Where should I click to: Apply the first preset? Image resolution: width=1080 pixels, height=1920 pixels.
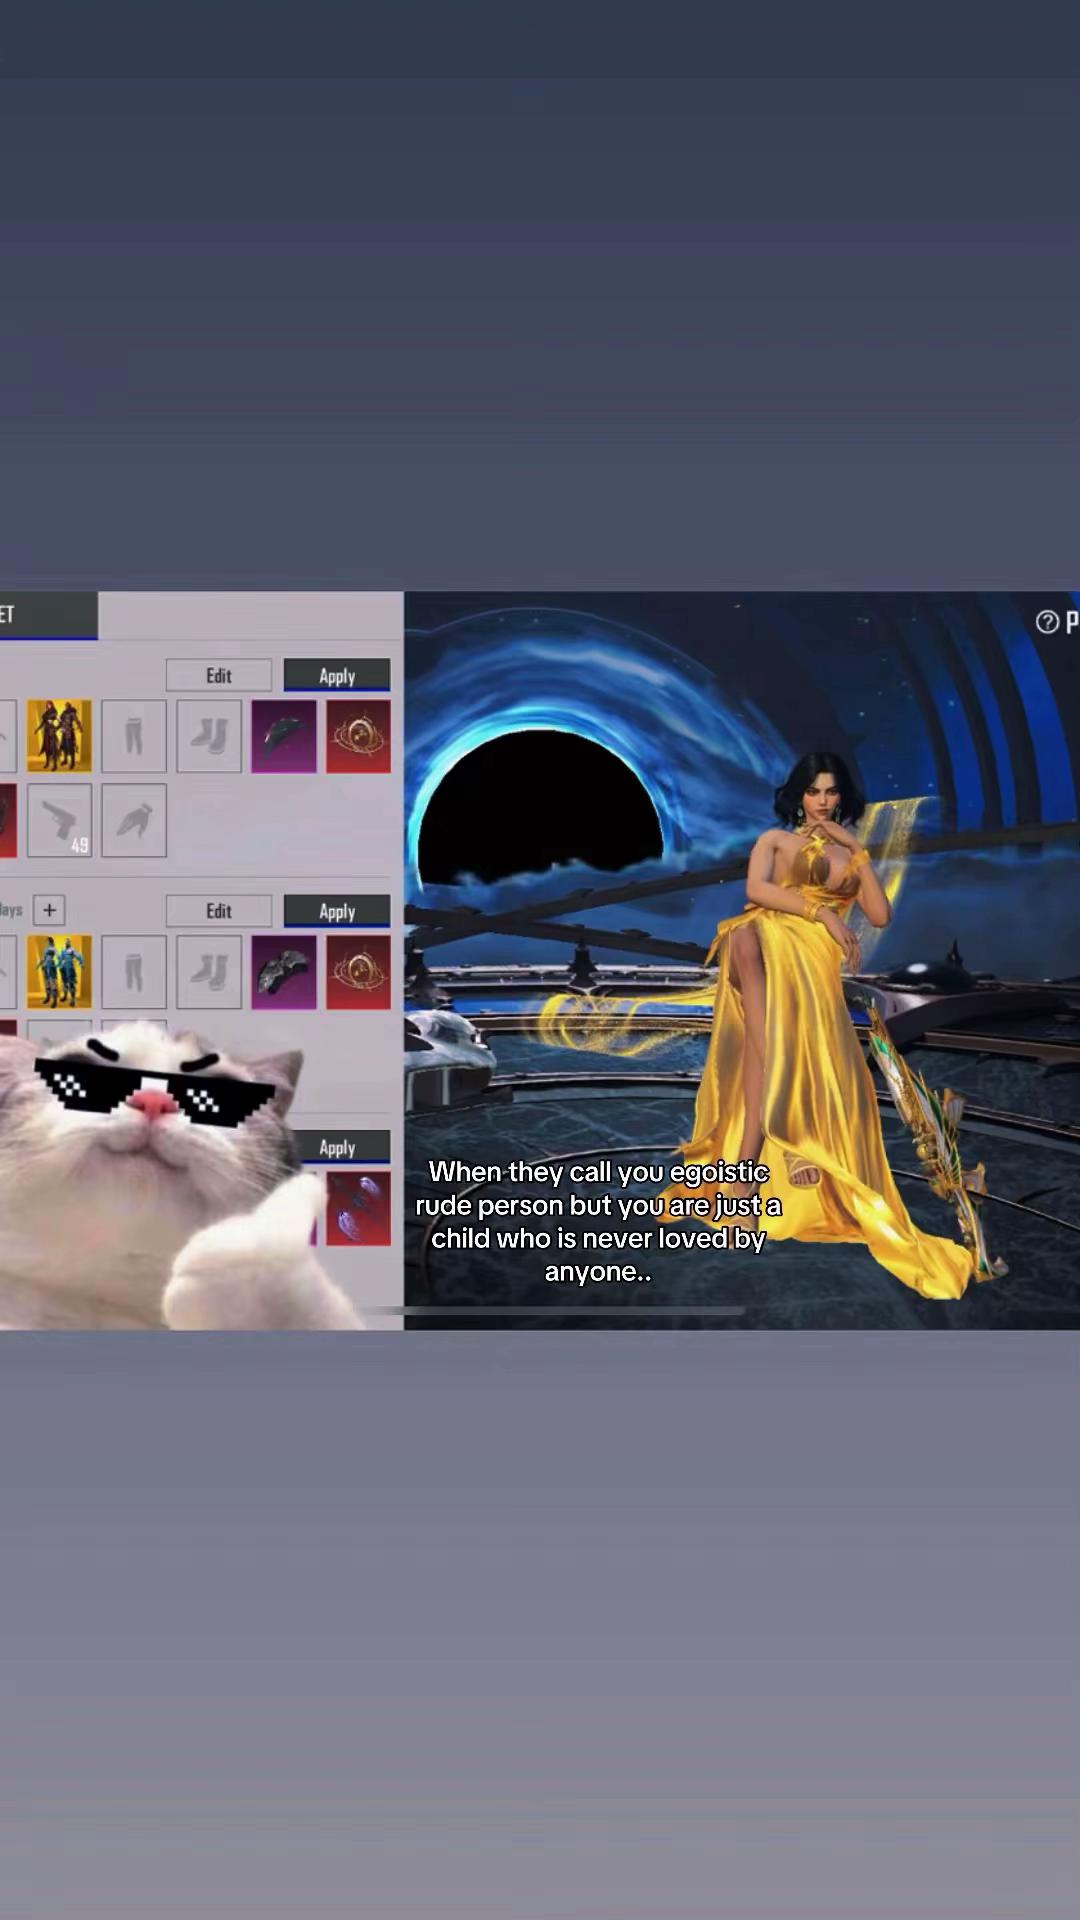click(337, 675)
